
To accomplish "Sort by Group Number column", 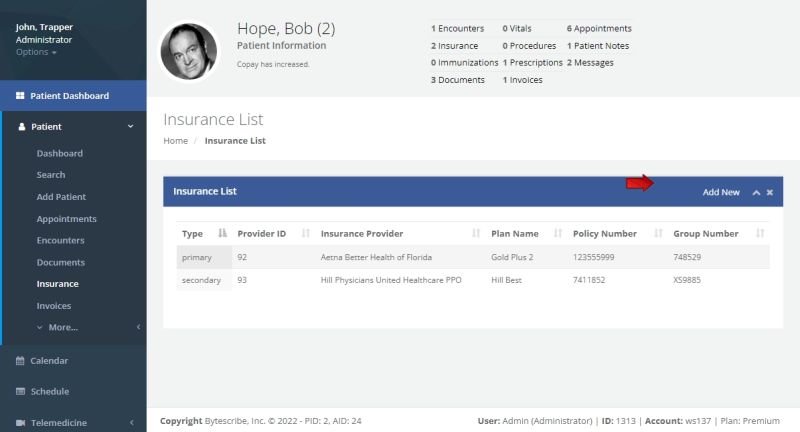I will click(760, 234).
